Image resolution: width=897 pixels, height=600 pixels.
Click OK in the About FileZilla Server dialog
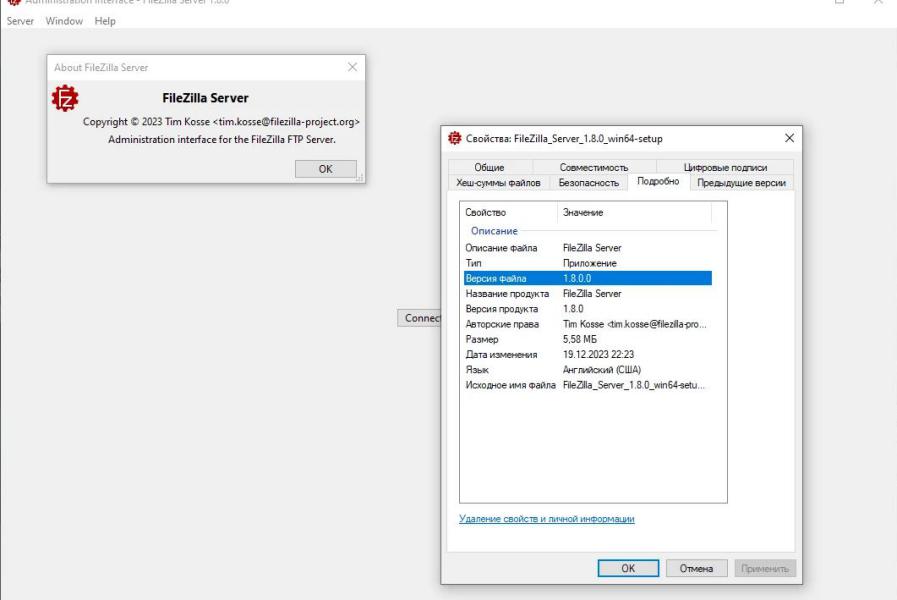[x=326, y=169]
